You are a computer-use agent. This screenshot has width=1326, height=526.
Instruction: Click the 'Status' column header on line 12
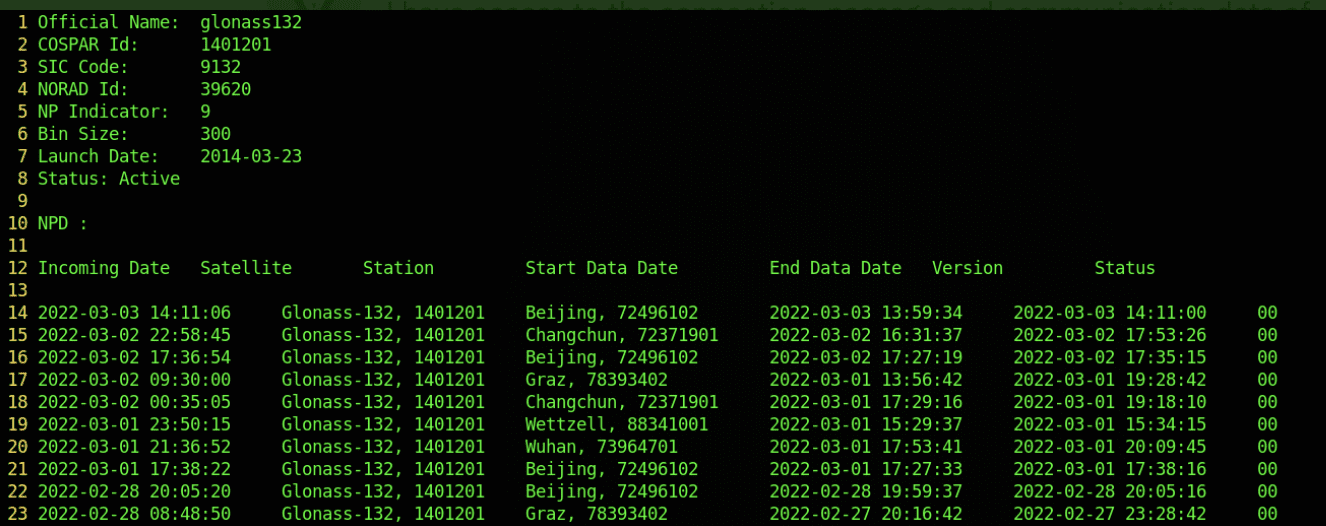(x=1125, y=268)
